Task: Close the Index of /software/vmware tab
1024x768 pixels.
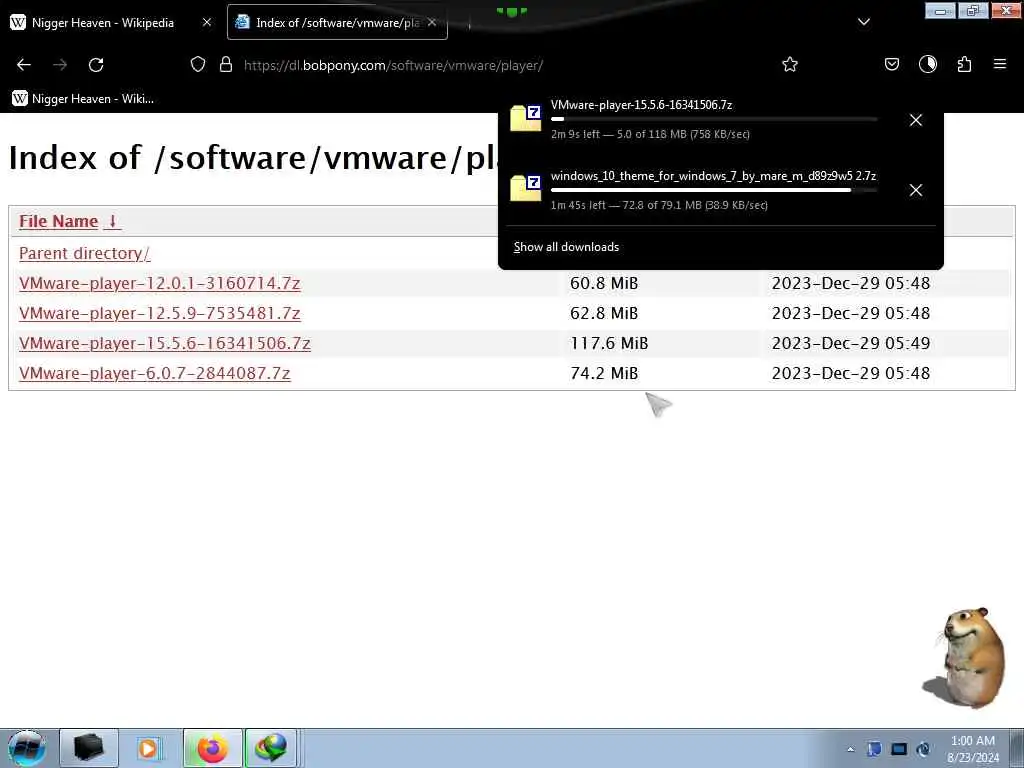Action: (432, 22)
